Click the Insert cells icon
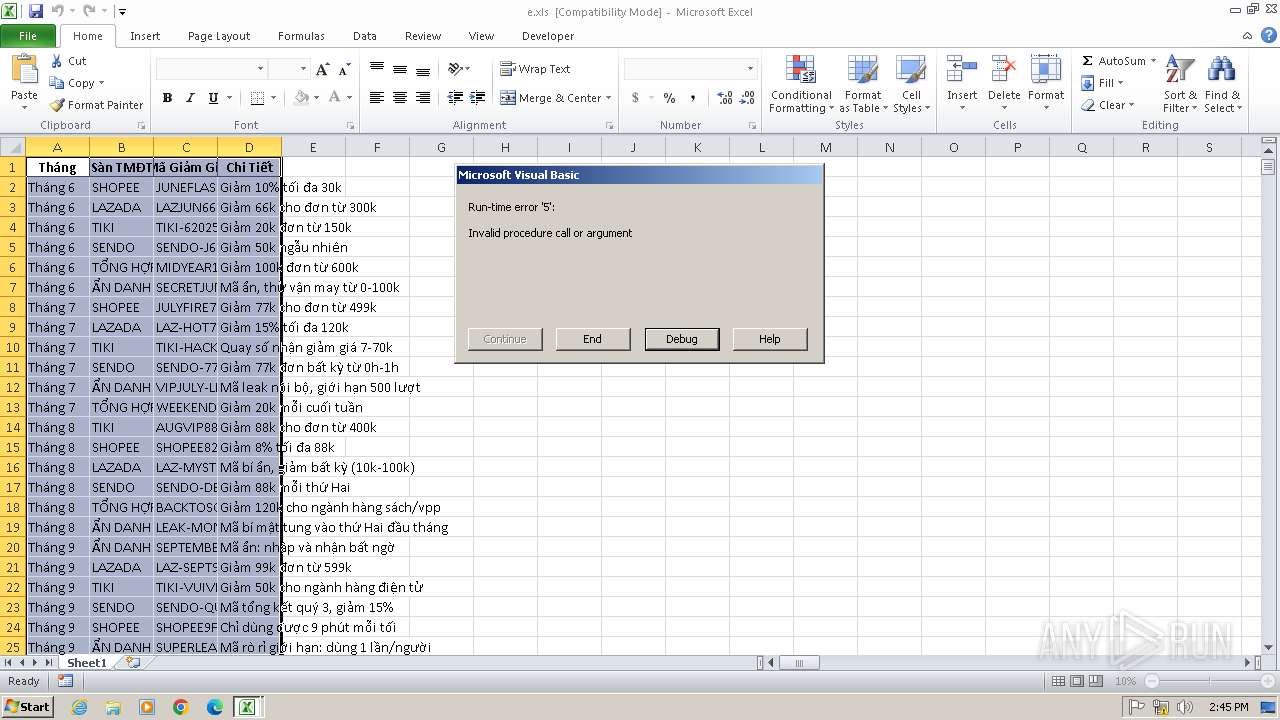Viewport: 1280px width, 720px height. (962, 70)
